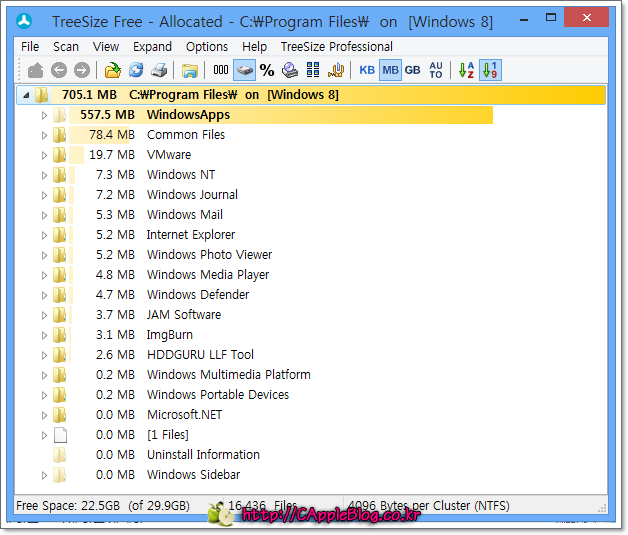Minimize the TreeSize Free window
The width and height of the screenshot is (628, 535).
pos(524,19)
